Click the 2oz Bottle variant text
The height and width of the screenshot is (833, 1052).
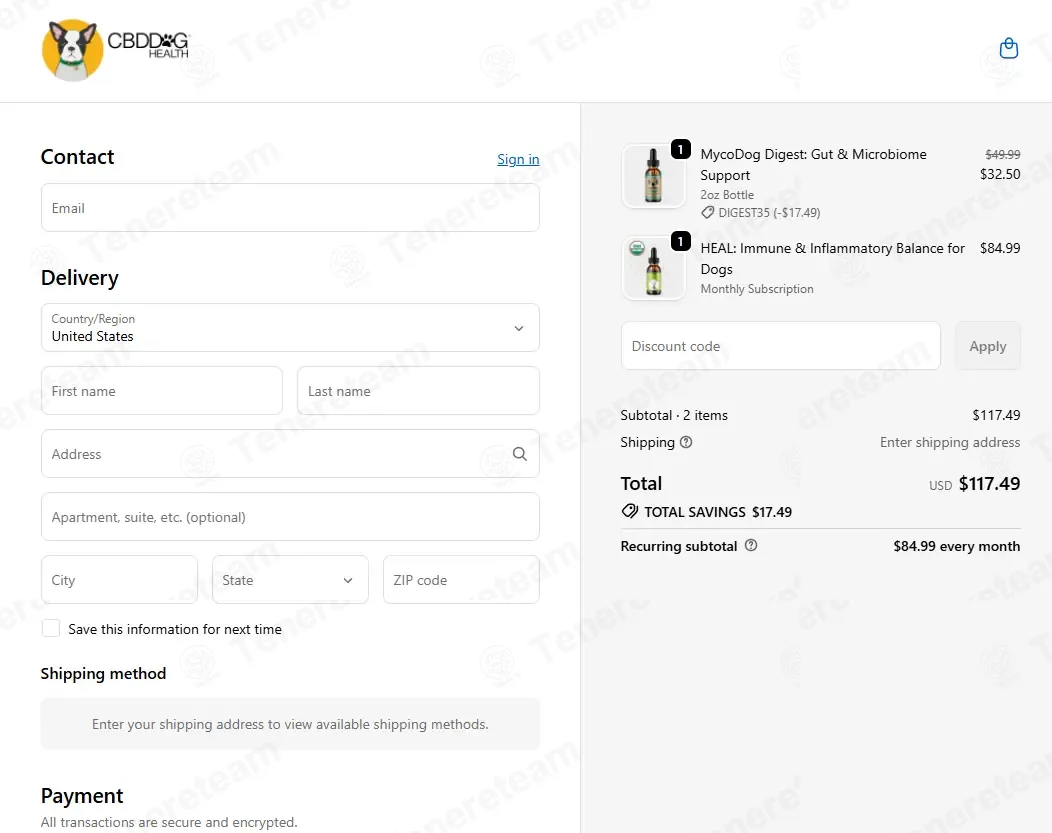click(727, 195)
